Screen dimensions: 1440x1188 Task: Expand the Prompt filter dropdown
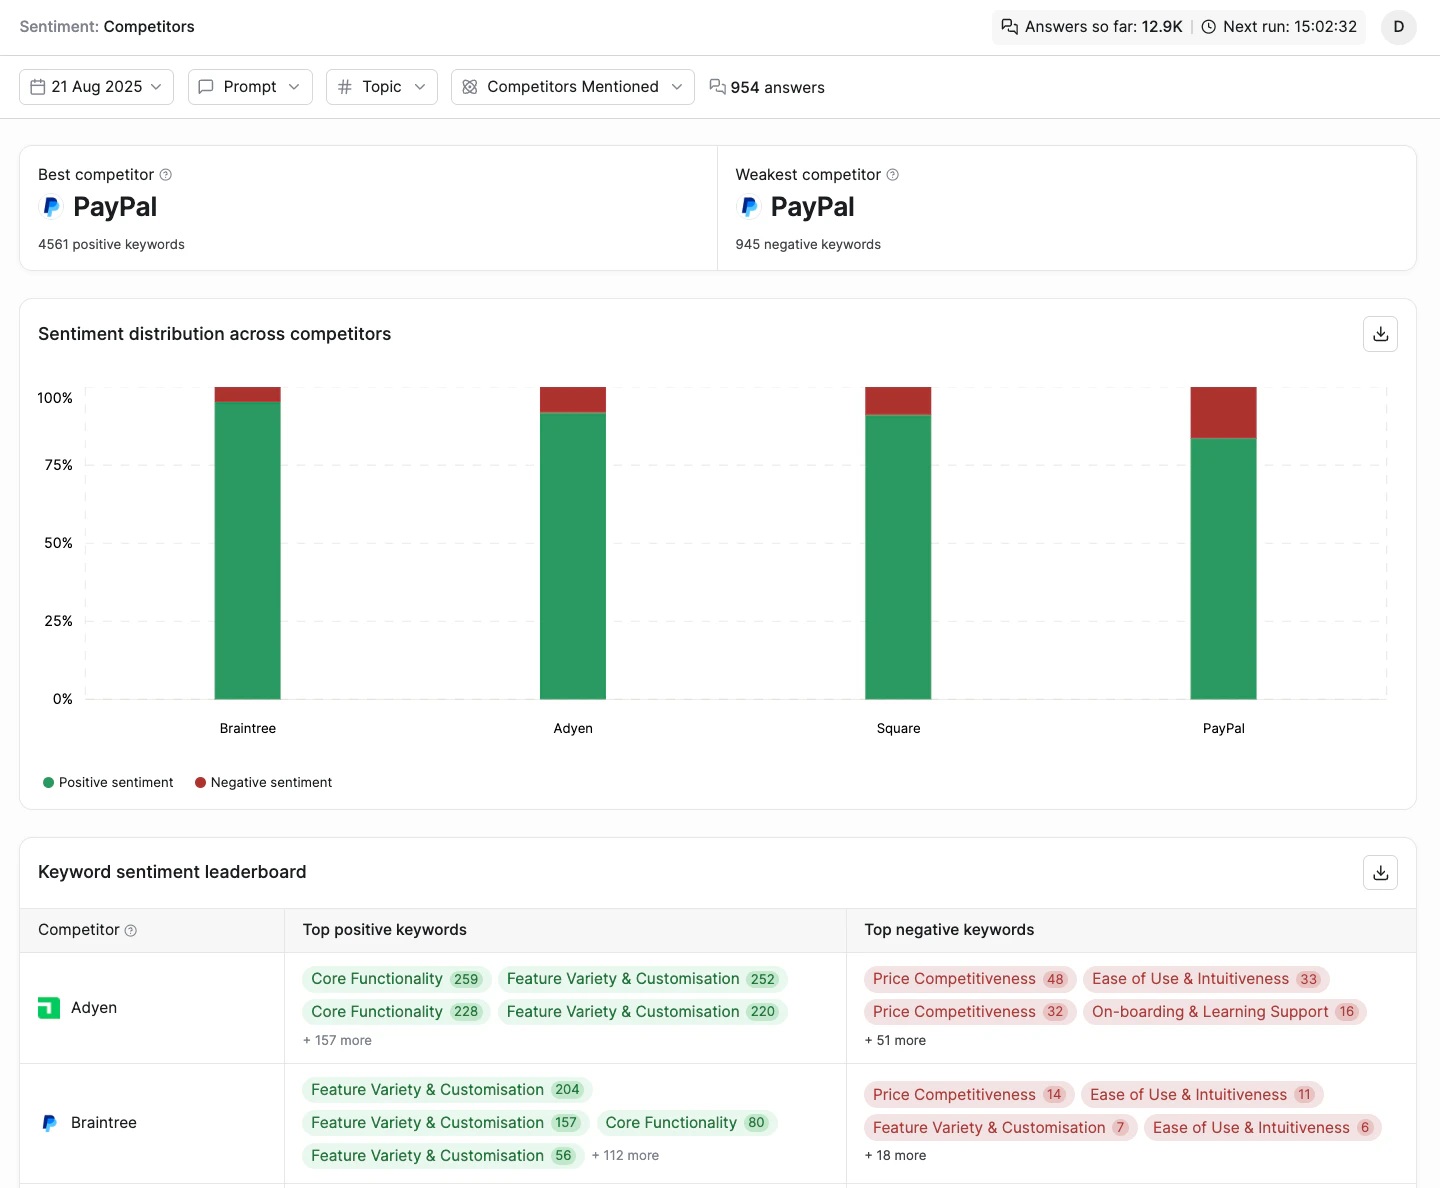coord(250,87)
